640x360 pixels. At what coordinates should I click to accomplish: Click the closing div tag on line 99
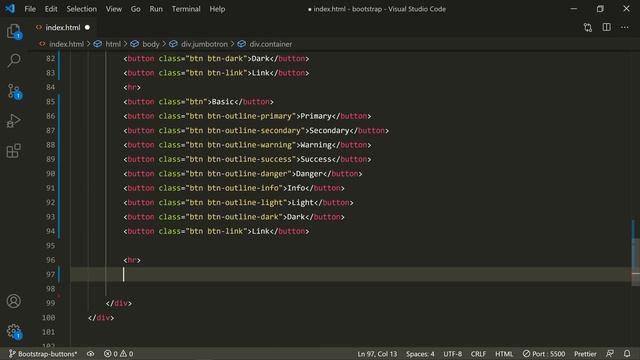(x=119, y=303)
